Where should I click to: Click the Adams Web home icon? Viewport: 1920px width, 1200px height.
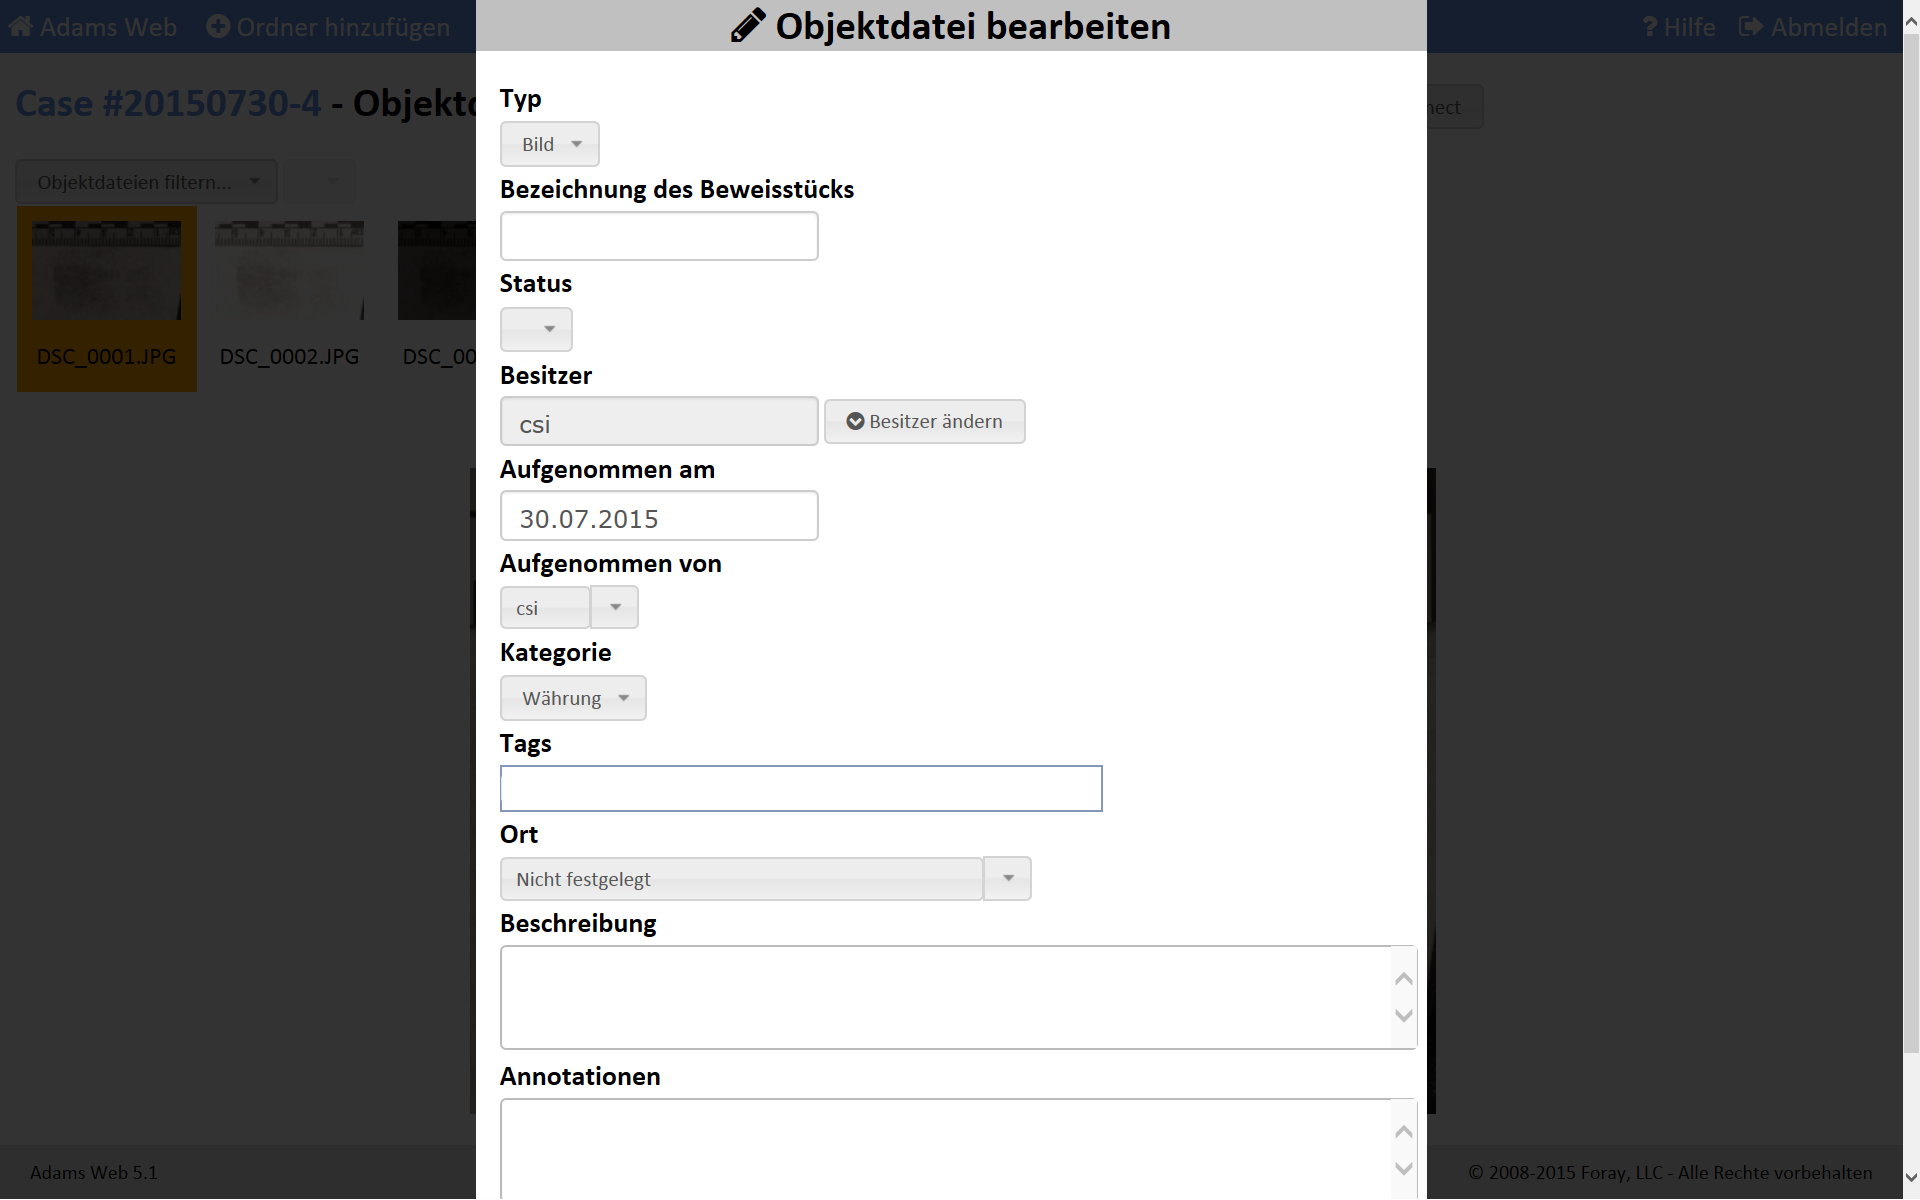pos(21,27)
